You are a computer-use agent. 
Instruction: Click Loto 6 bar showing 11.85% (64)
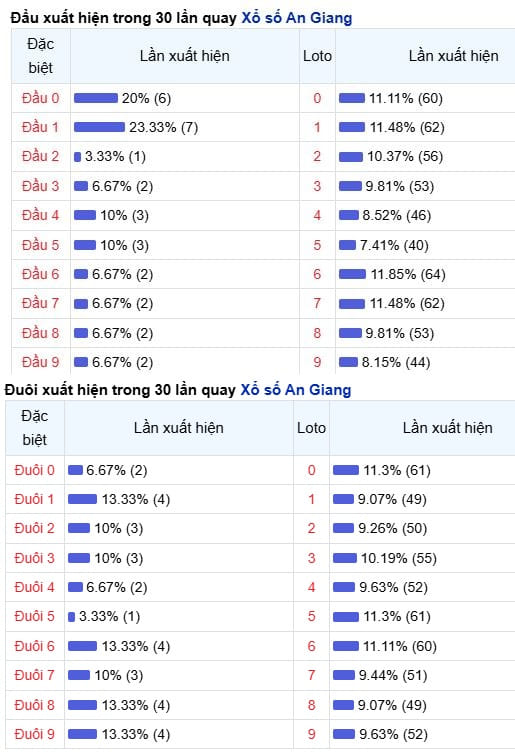[352, 274]
